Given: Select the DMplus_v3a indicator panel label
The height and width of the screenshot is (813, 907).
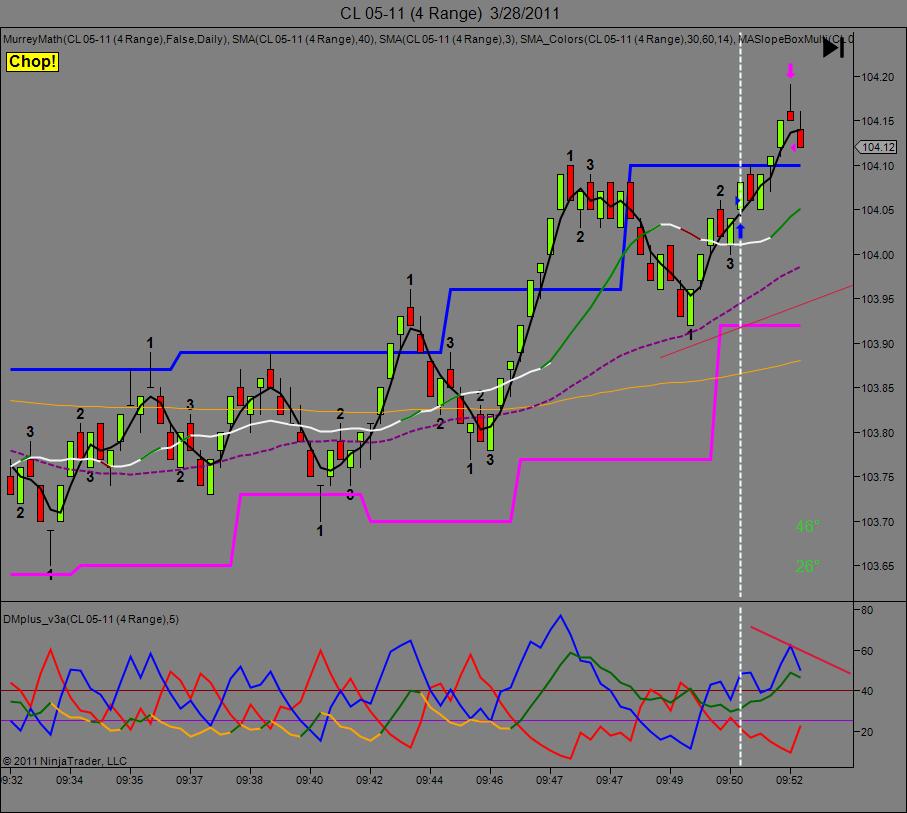Looking at the screenshot, I should (91, 619).
